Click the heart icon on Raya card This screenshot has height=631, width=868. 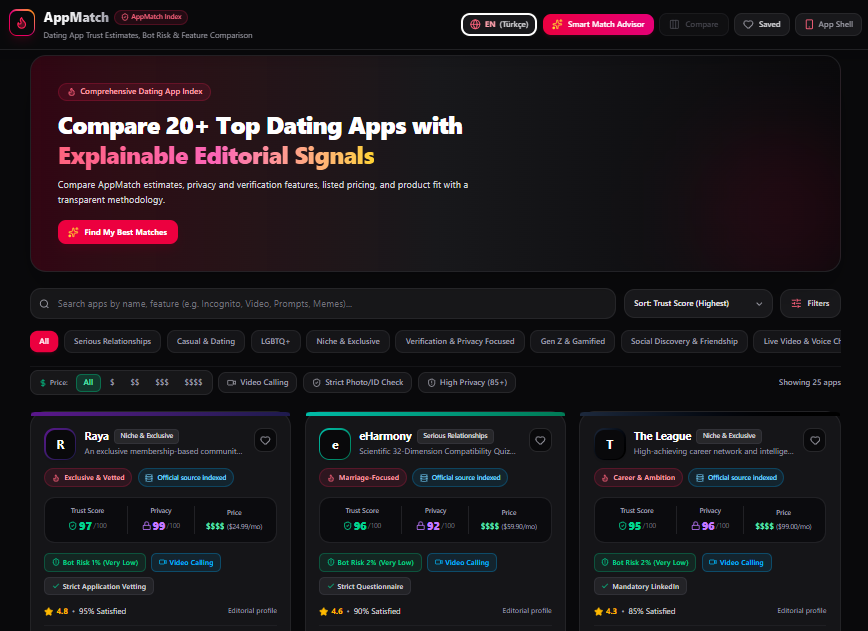(265, 441)
